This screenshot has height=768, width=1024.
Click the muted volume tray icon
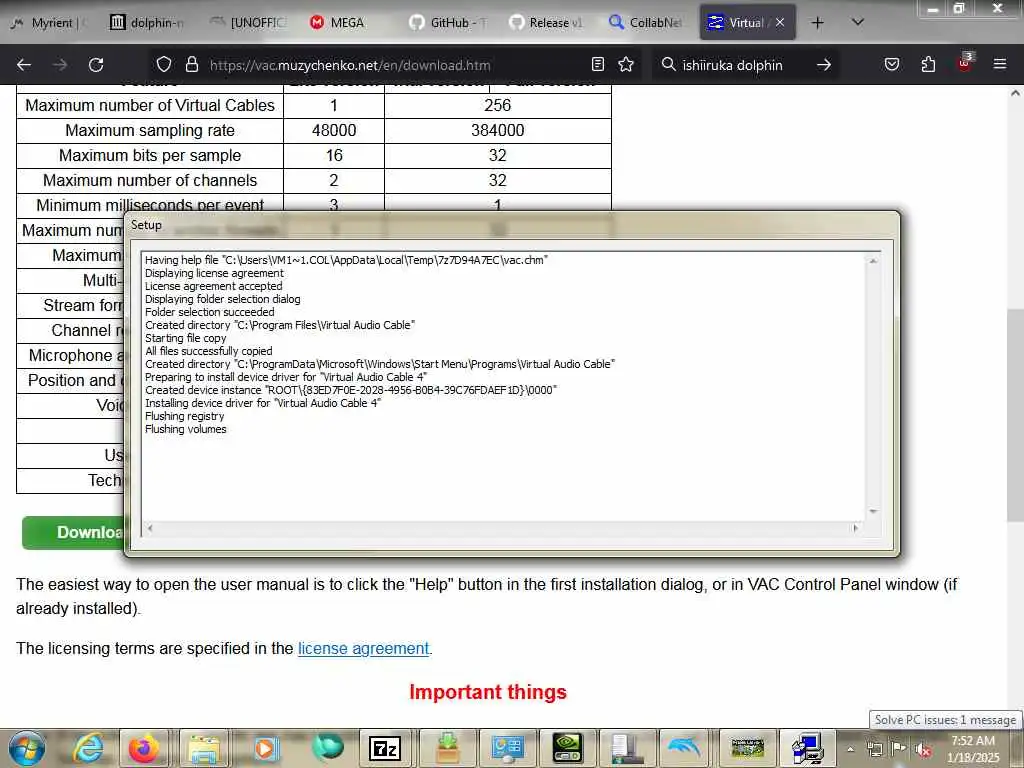point(923,749)
